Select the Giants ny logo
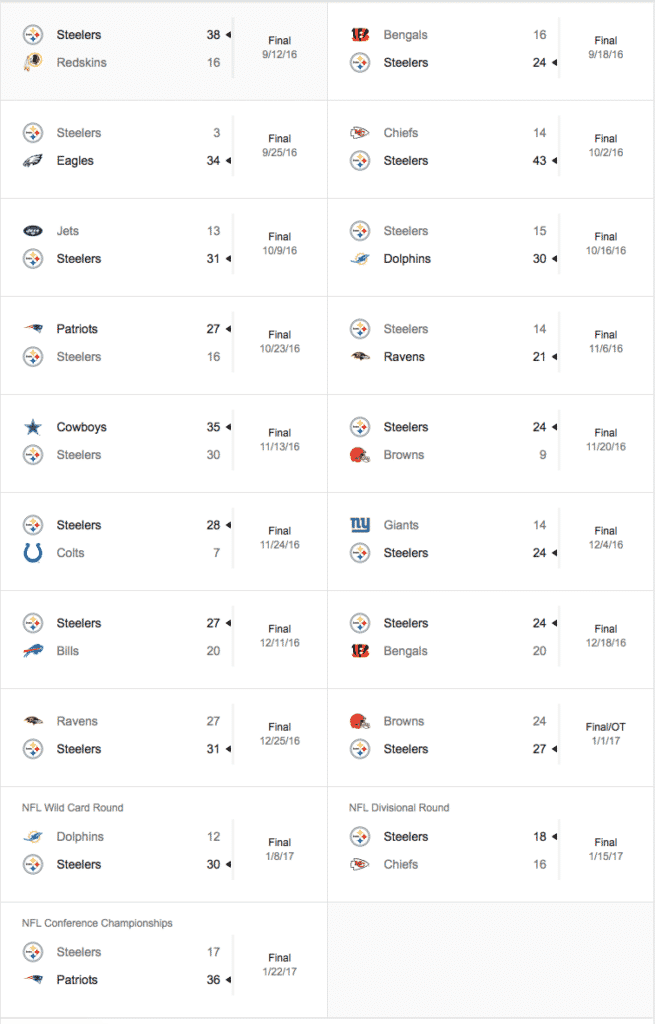Viewport: 655px width, 1024px height. click(x=360, y=525)
